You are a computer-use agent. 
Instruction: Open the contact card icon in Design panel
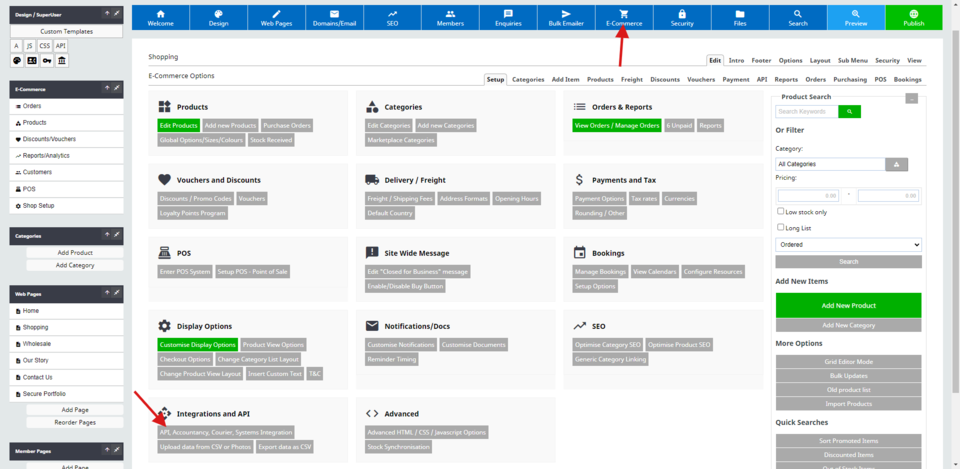pos(32,60)
